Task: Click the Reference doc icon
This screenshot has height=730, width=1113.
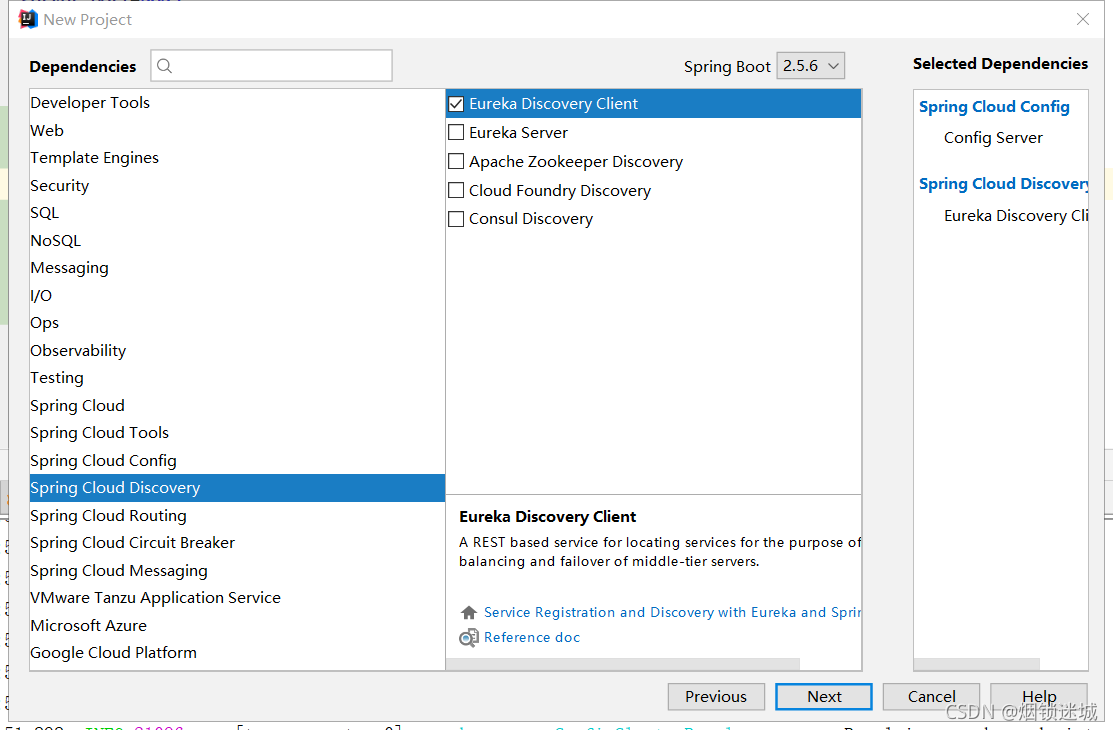Action: point(468,637)
